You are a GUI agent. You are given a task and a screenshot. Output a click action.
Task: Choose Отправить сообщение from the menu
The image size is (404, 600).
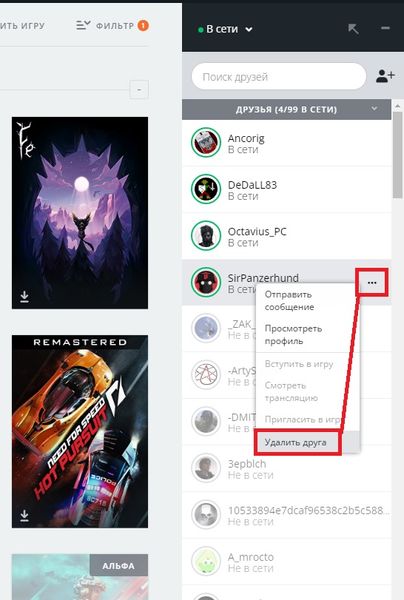point(289,301)
